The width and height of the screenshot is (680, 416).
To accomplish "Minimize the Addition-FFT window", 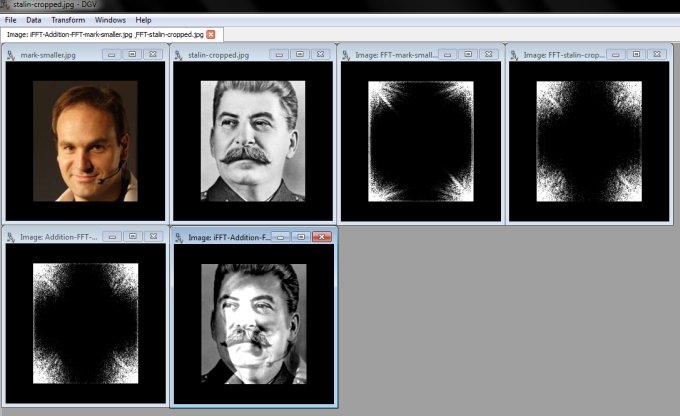I will (112, 236).
